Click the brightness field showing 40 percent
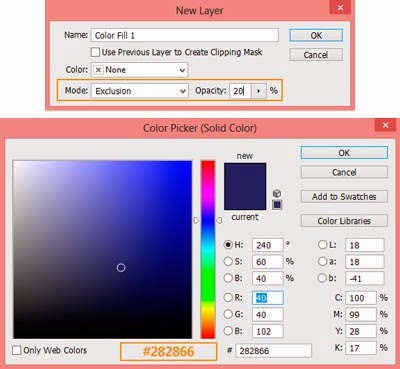400x369 pixels. pos(268,278)
